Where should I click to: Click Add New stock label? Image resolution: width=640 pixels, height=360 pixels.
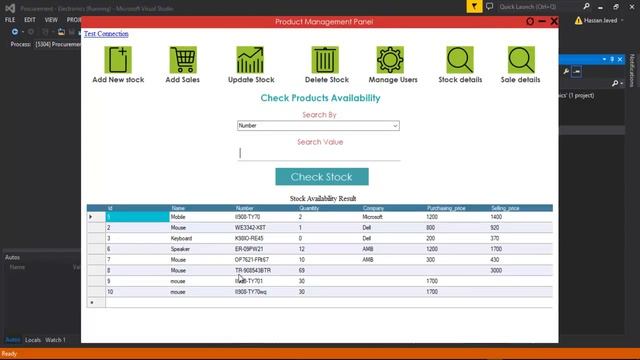(x=118, y=80)
